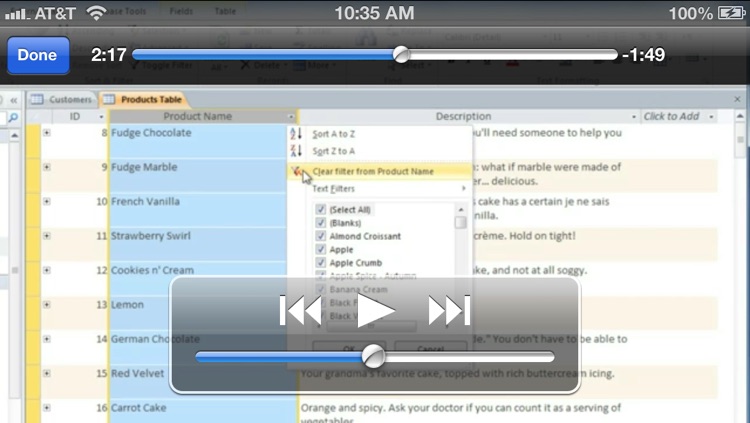750x423 pixels.
Task: Skip forward to next track
Action: 450,311
